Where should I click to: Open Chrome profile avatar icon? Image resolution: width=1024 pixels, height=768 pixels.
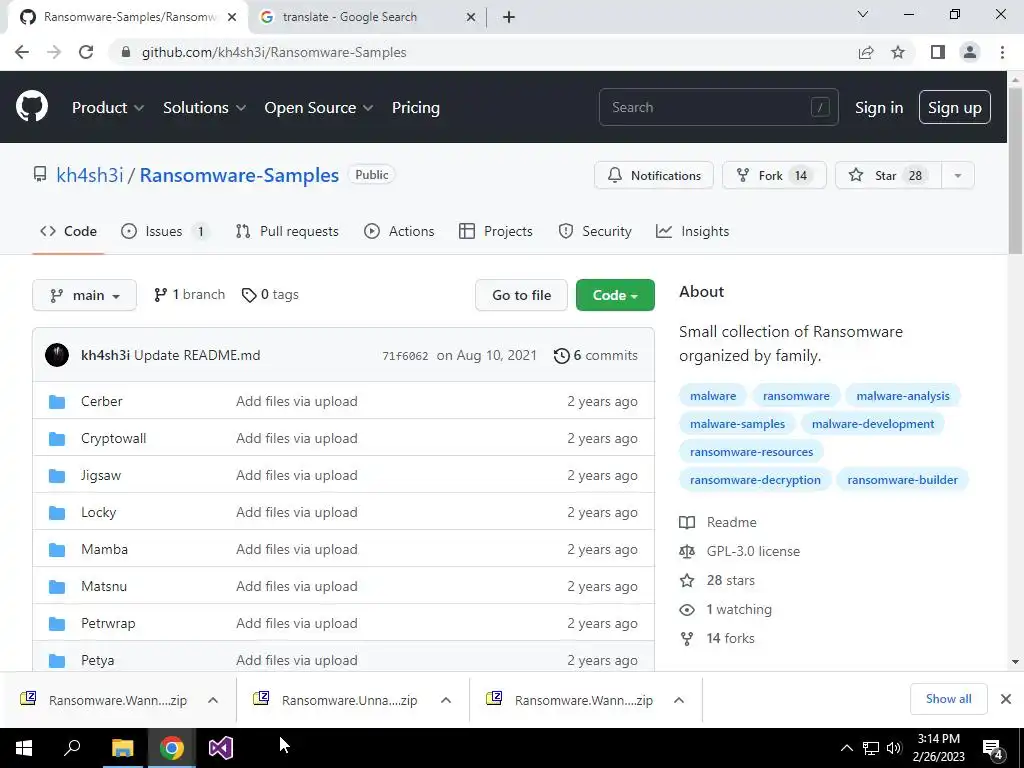tap(970, 52)
